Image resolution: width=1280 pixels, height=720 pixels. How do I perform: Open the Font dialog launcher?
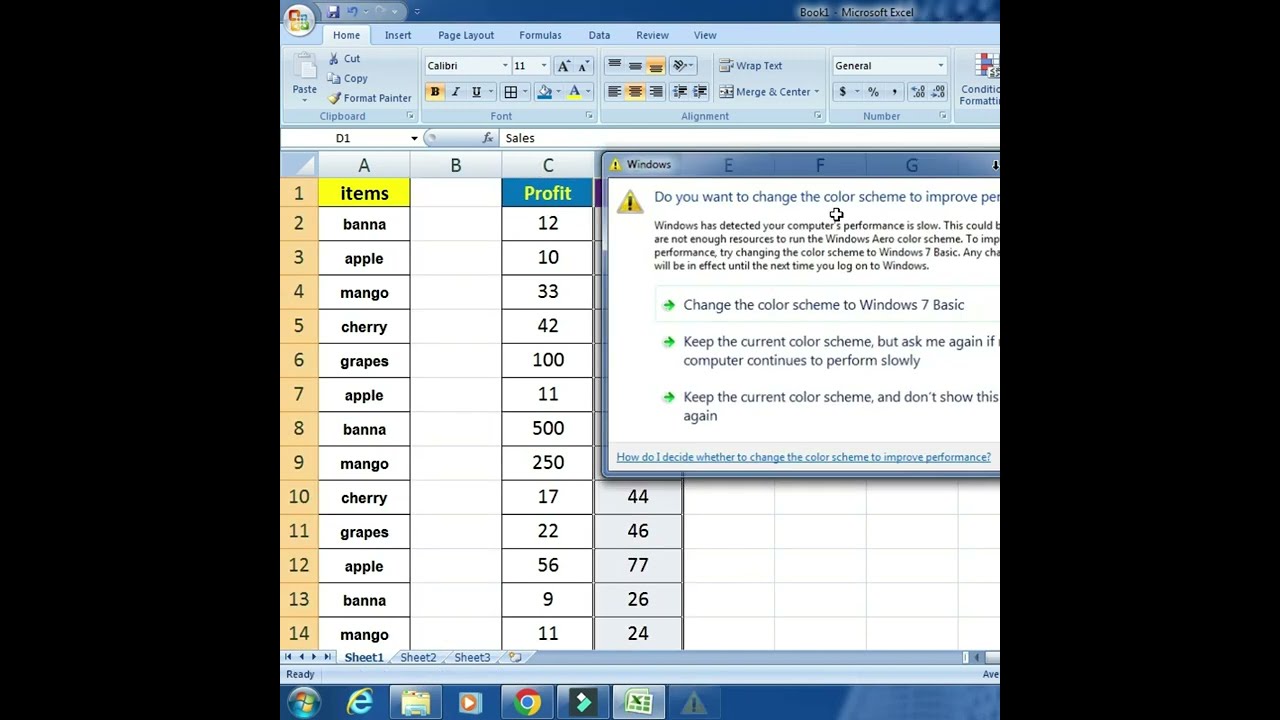(x=589, y=116)
